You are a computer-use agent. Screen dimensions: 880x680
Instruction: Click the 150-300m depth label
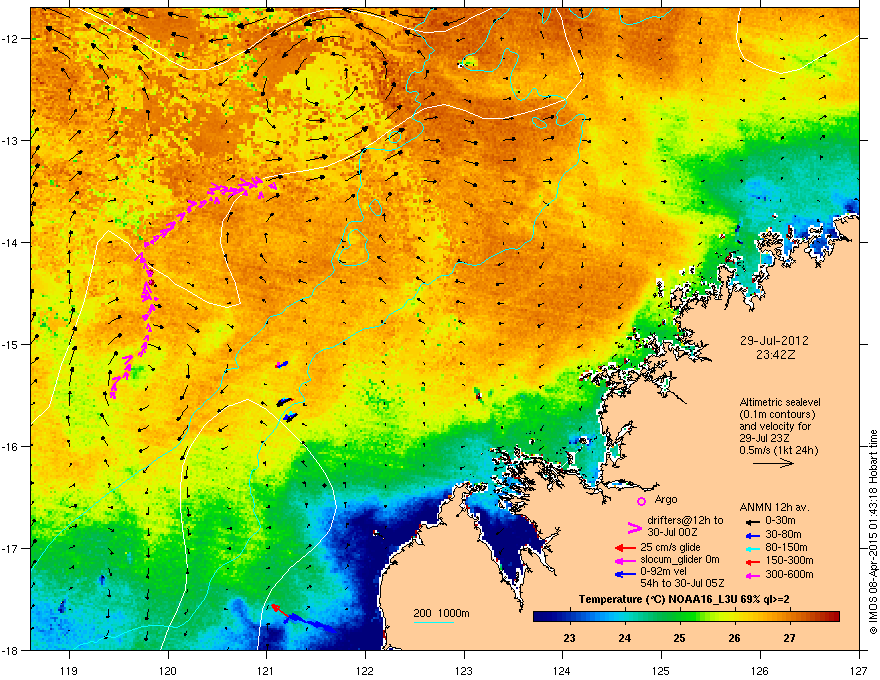(789, 560)
